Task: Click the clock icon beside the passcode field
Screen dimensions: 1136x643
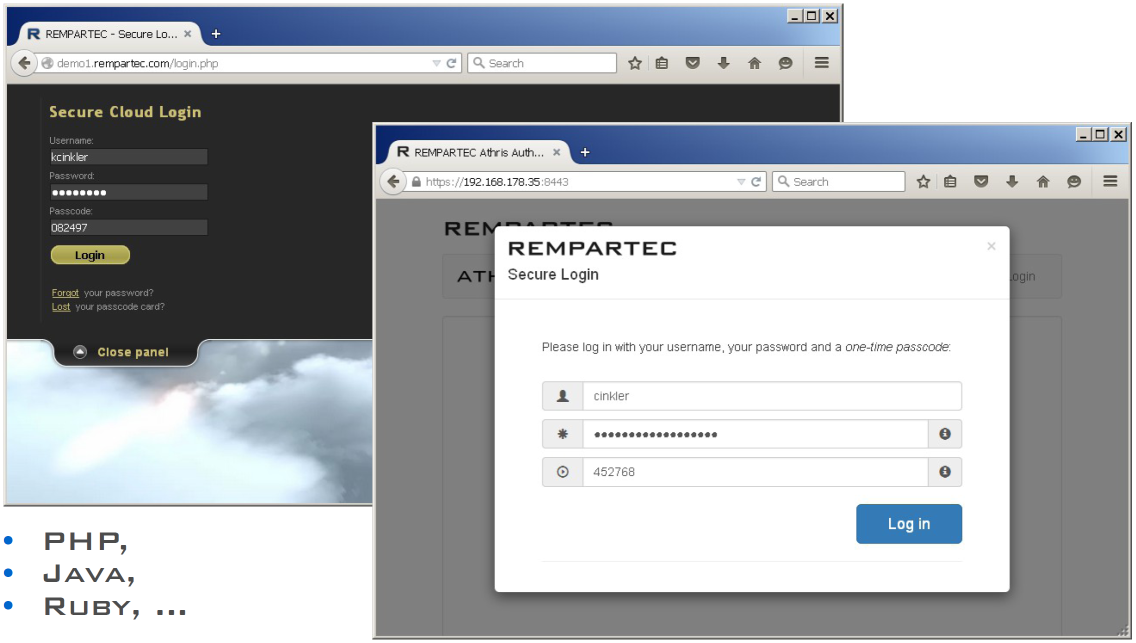Action: 562,471
